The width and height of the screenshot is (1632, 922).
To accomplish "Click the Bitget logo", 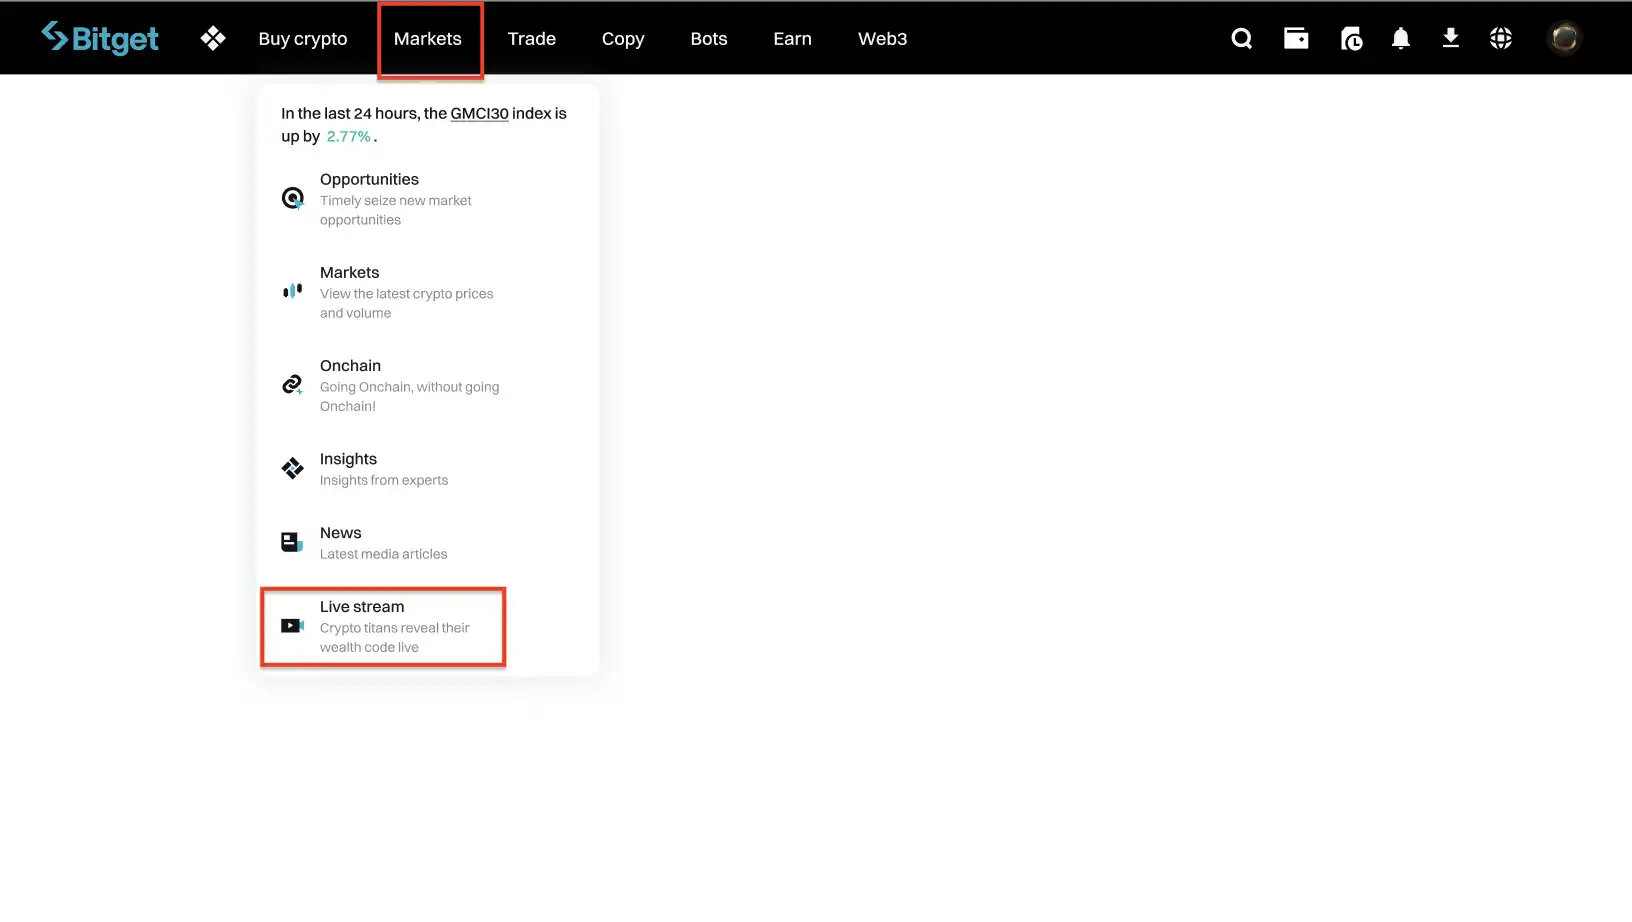I will [x=100, y=38].
